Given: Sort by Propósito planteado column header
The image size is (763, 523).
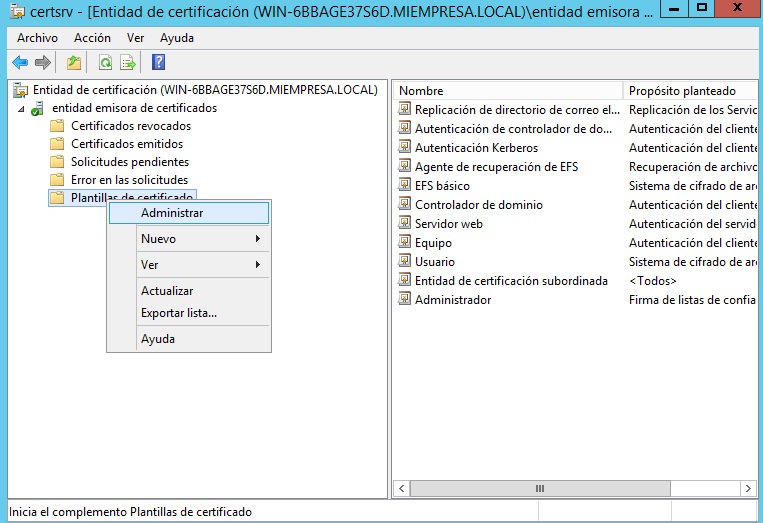Looking at the screenshot, I should pyautogui.click(x=690, y=91).
